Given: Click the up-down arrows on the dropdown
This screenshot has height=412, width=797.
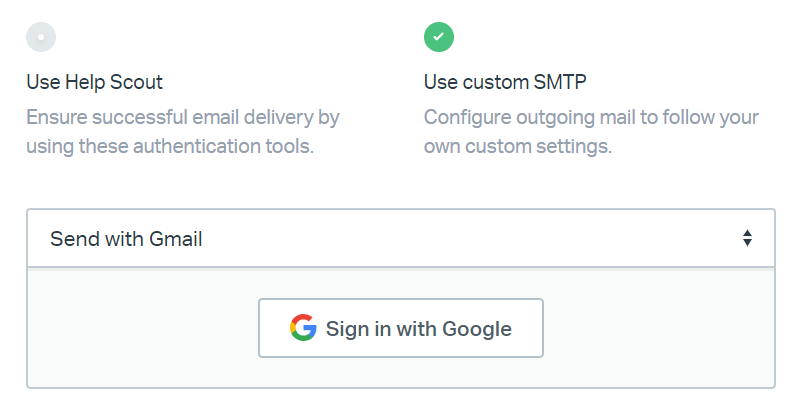Looking at the screenshot, I should coord(746,239).
